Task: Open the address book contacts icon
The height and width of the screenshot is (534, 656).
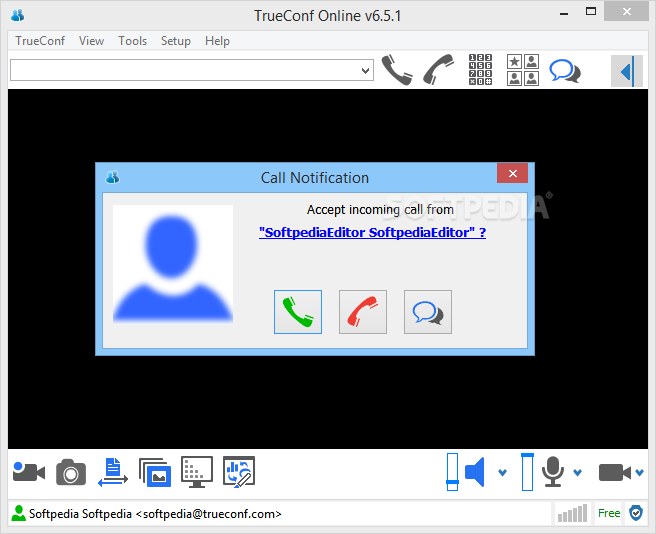Action: (523, 70)
